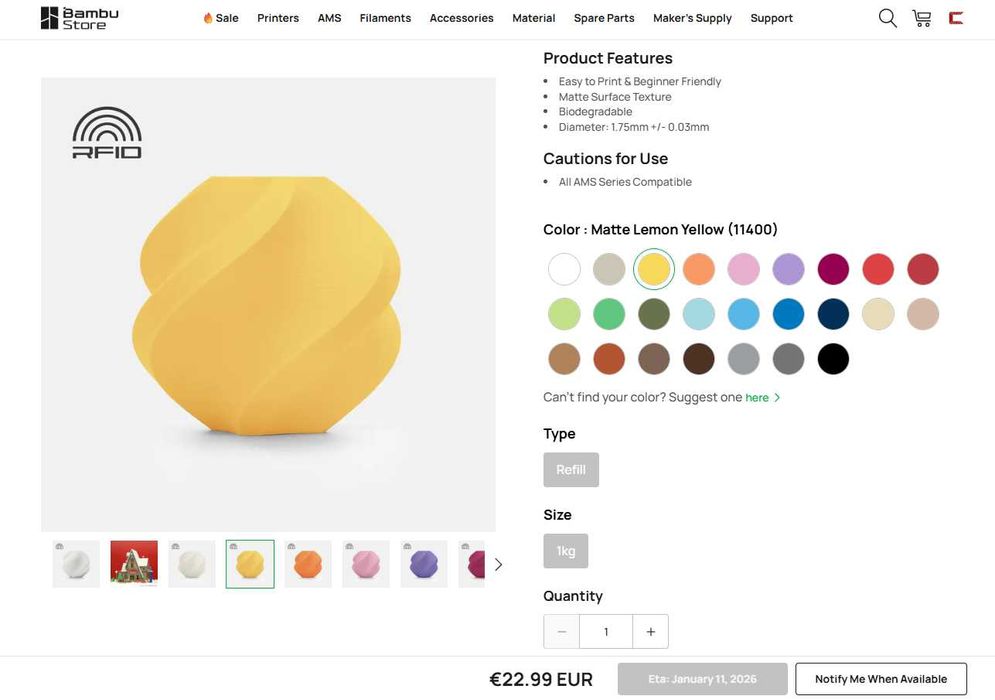
Task: Open the search magnifier icon
Action: pos(887,18)
